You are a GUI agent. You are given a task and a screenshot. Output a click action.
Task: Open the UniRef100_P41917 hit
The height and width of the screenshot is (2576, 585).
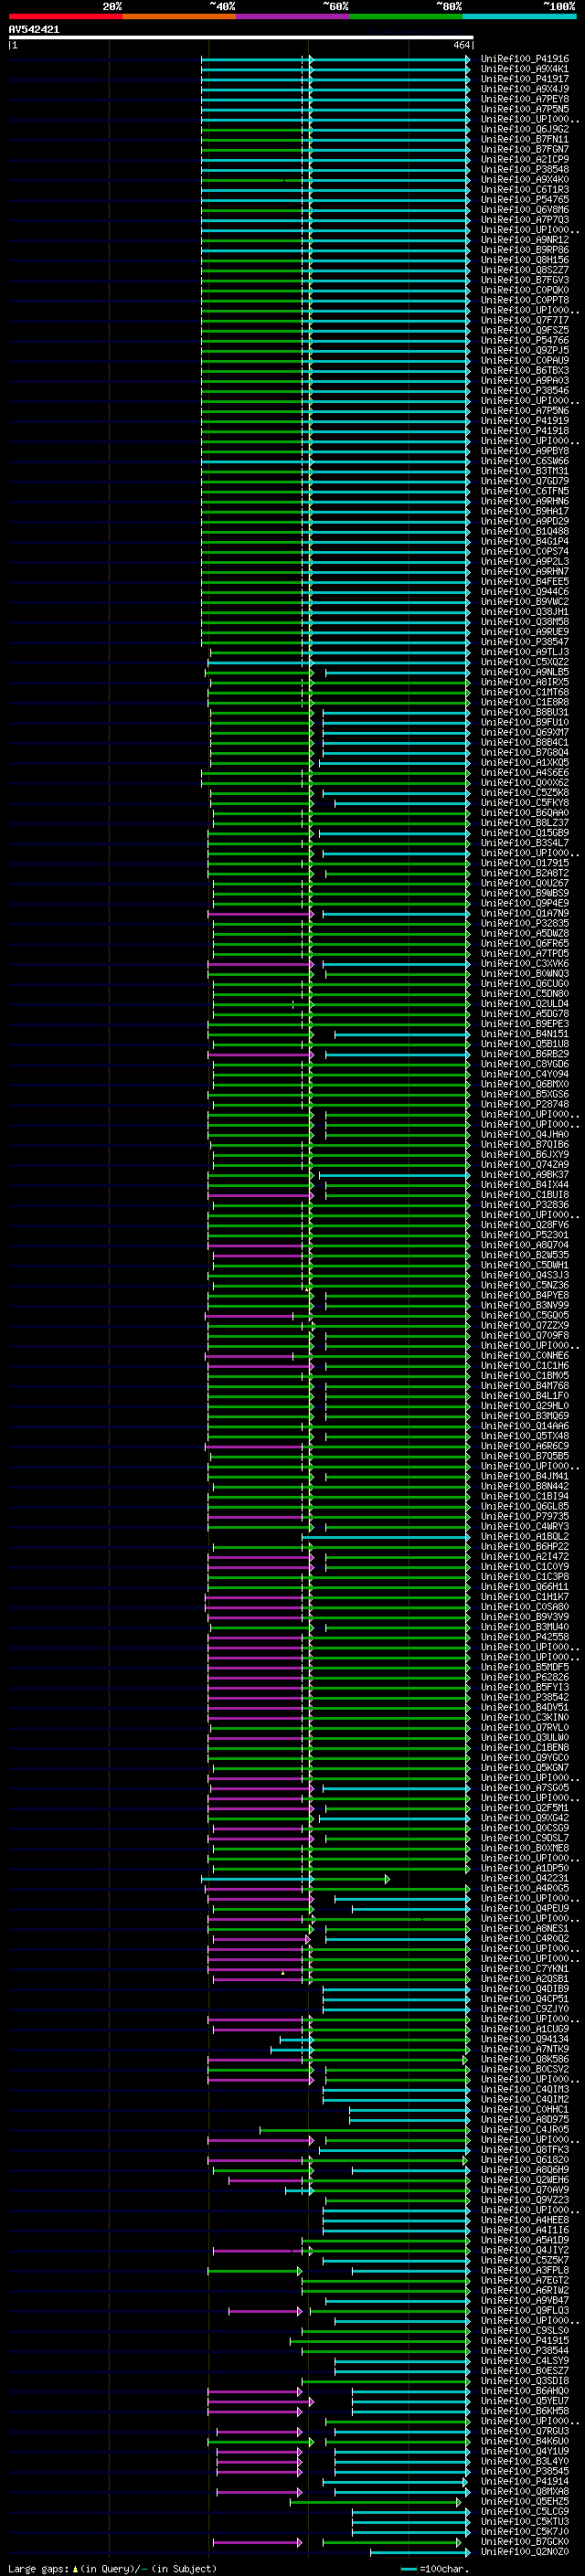point(525,79)
